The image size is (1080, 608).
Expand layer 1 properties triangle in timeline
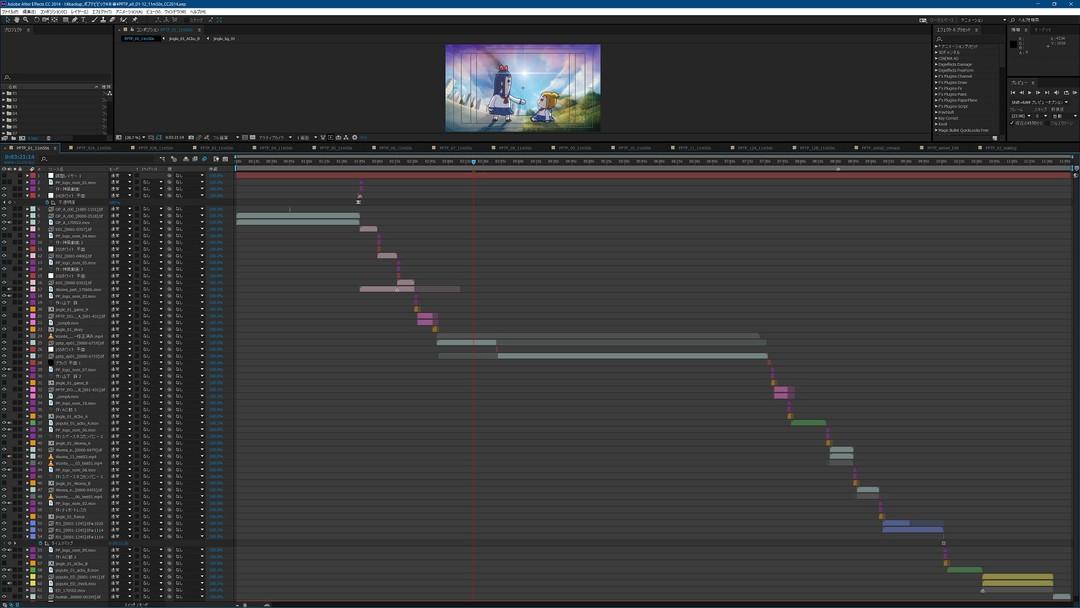[28, 176]
